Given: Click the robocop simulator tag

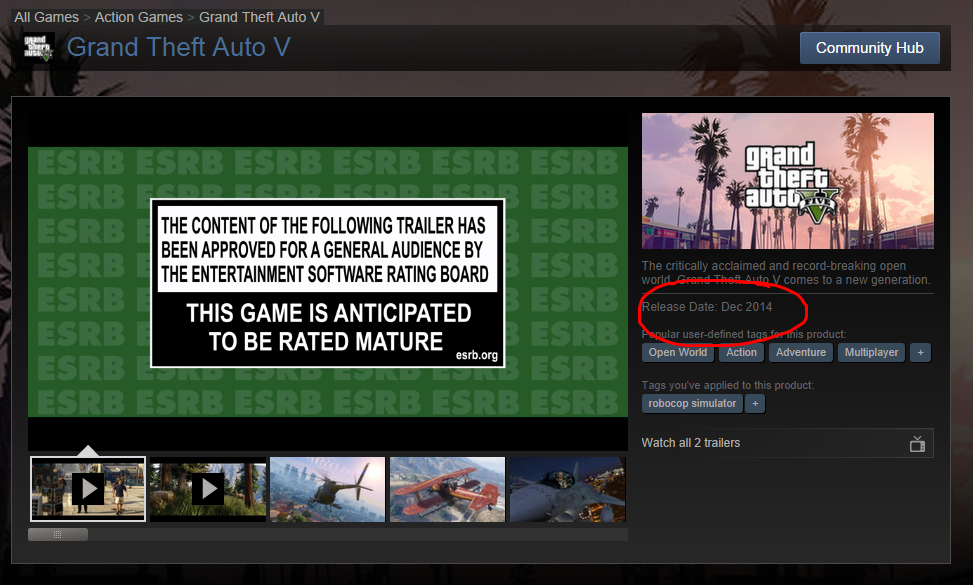Looking at the screenshot, I should 692,403.
